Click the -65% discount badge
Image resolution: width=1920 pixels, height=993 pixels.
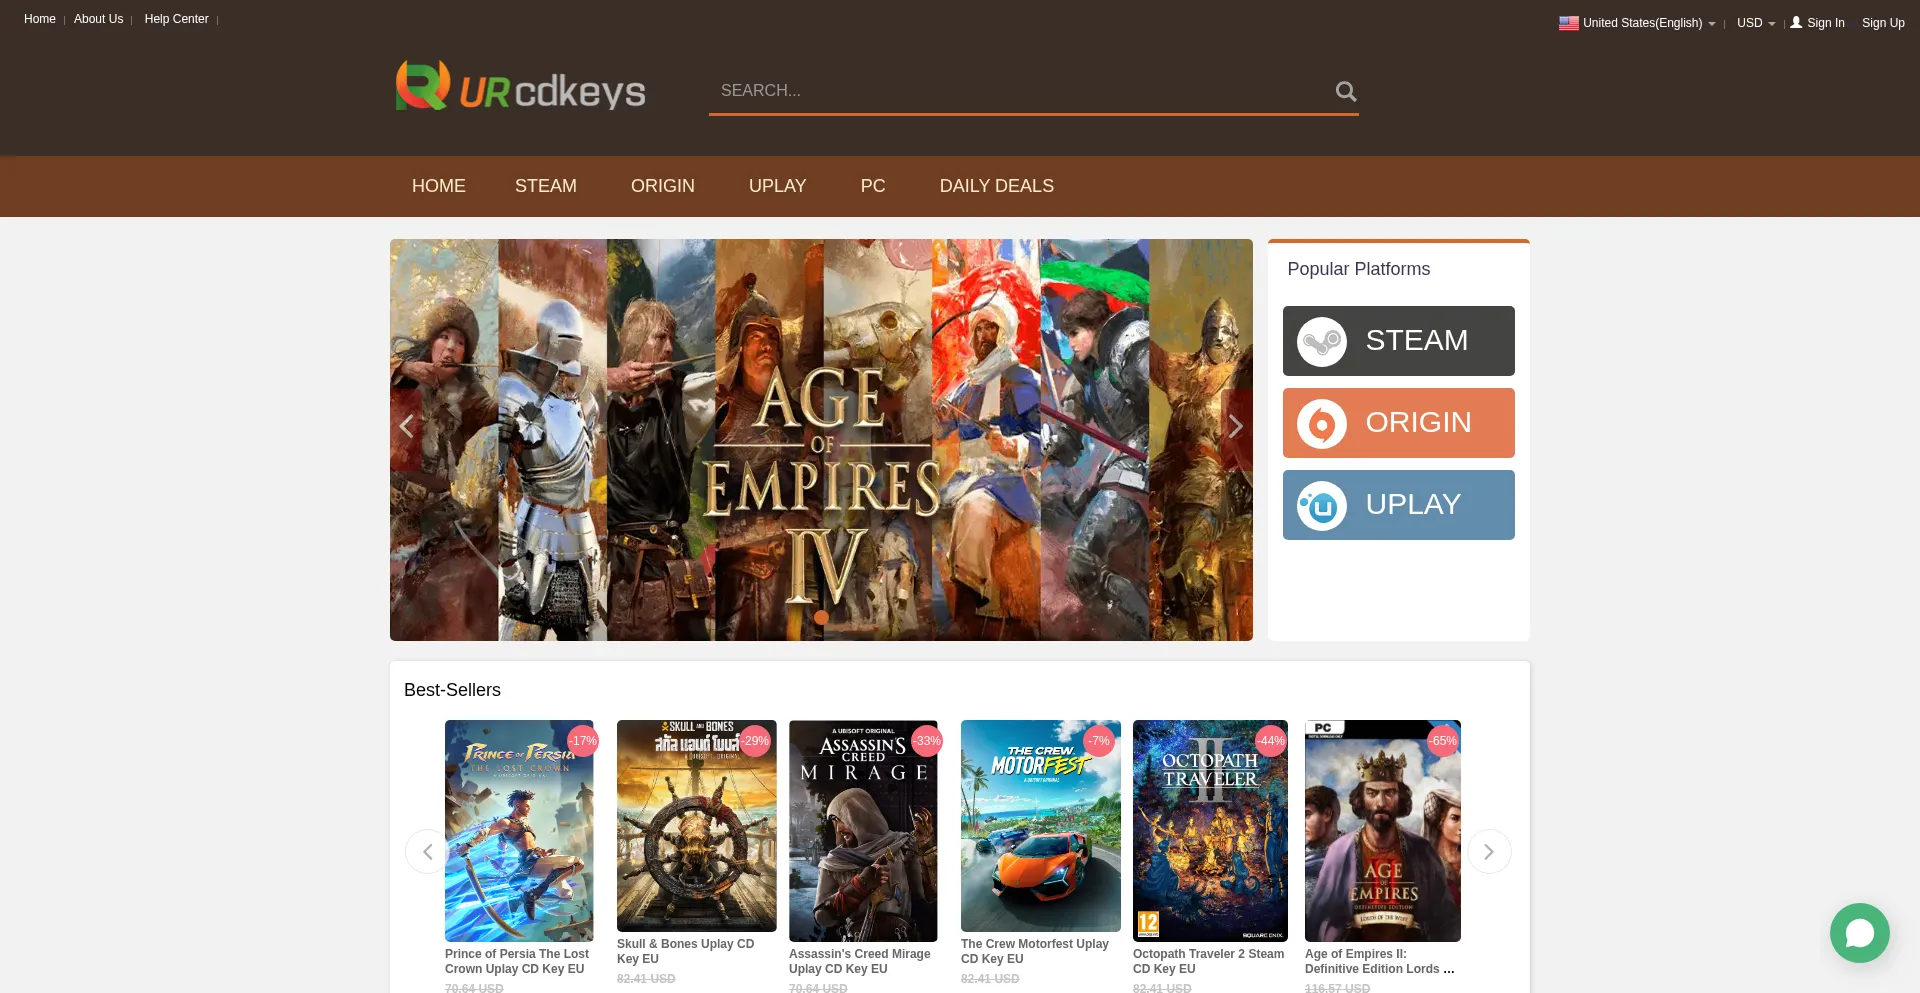pyautogui.click(x=1444, y=741)
